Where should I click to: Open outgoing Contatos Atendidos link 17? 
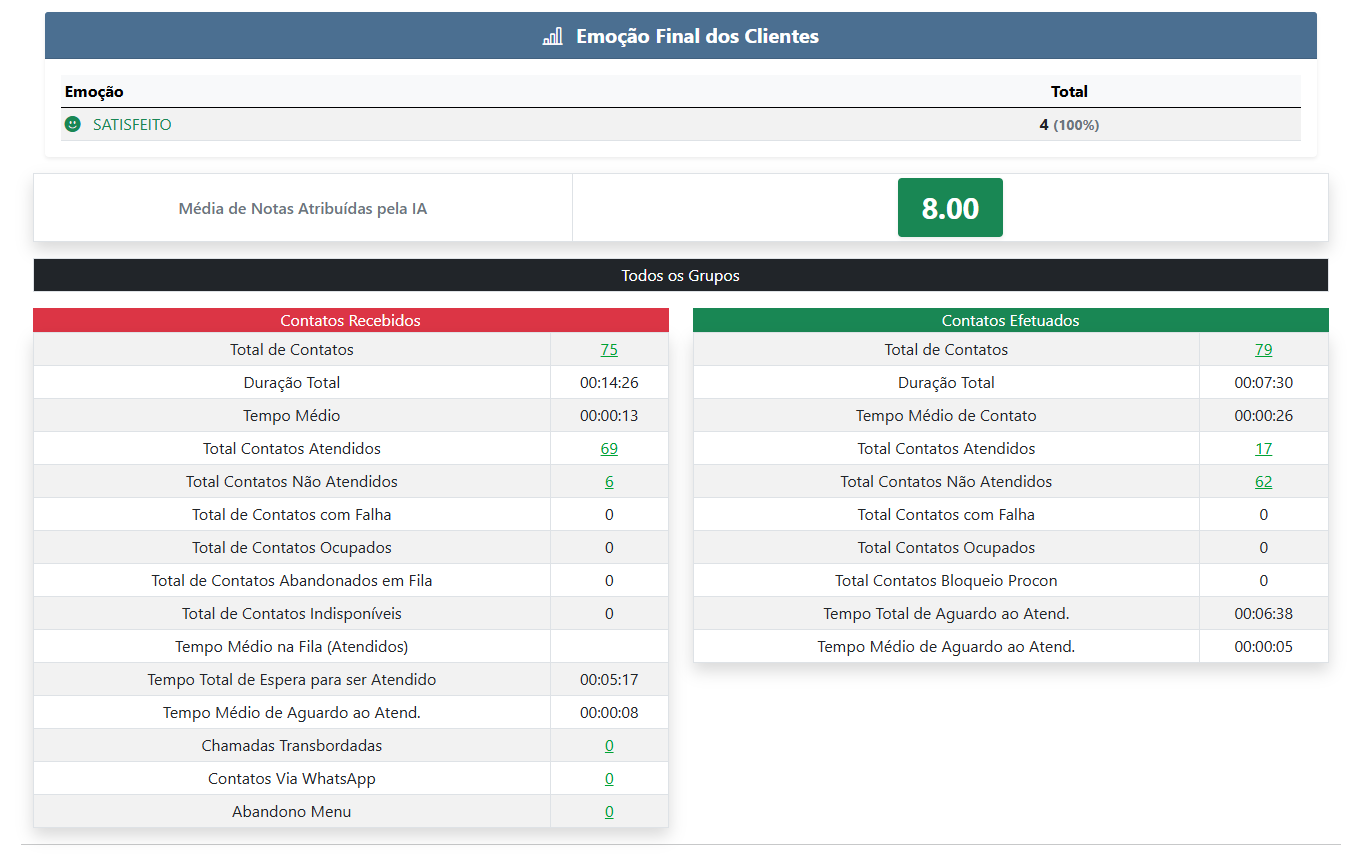[1263, 449]
